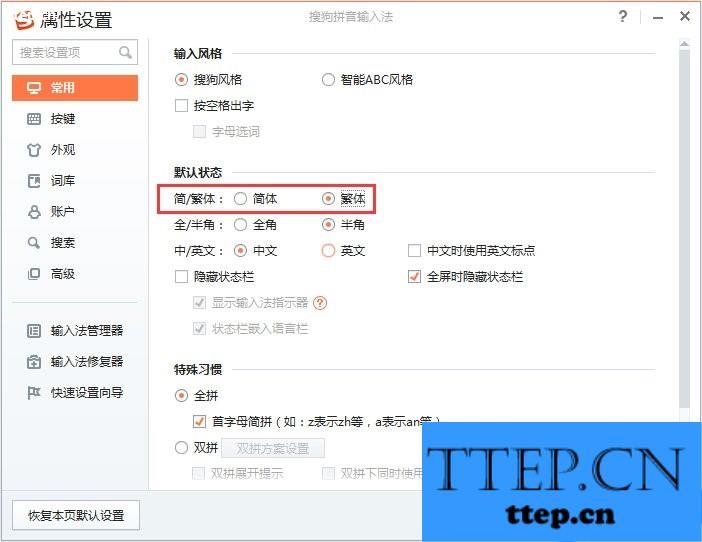
Task: Click 恢复本页默认设置 button
Action: tap(76, 515)
